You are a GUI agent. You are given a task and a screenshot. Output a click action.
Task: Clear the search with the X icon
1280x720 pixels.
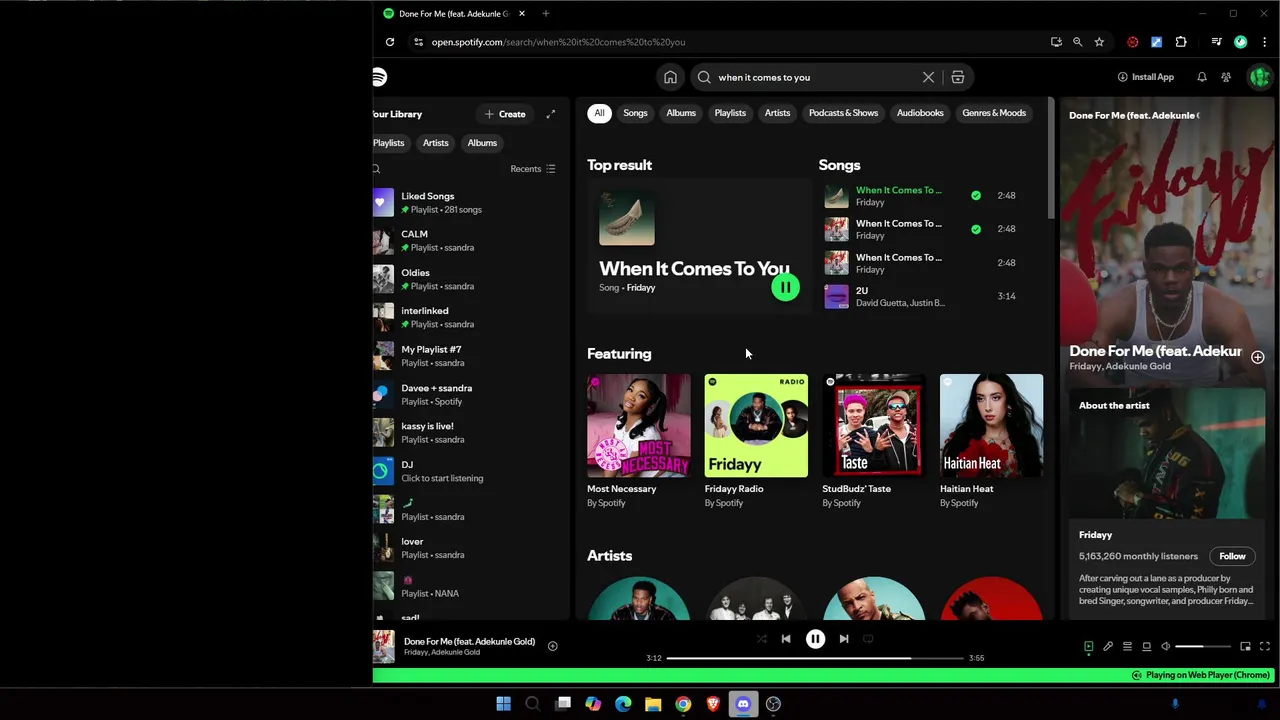928,77
